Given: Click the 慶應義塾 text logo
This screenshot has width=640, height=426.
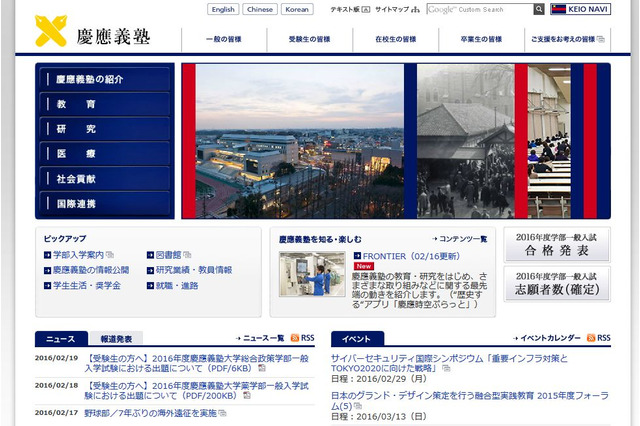Looking at the screenshot, I should pyautogui.click(x=113, y=37).
